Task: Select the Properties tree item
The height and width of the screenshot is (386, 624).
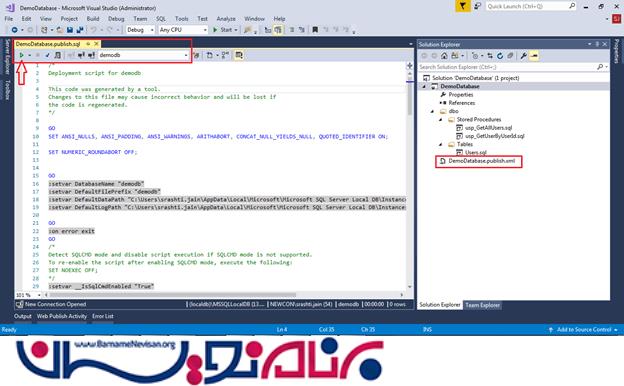Action: [461, 95]
